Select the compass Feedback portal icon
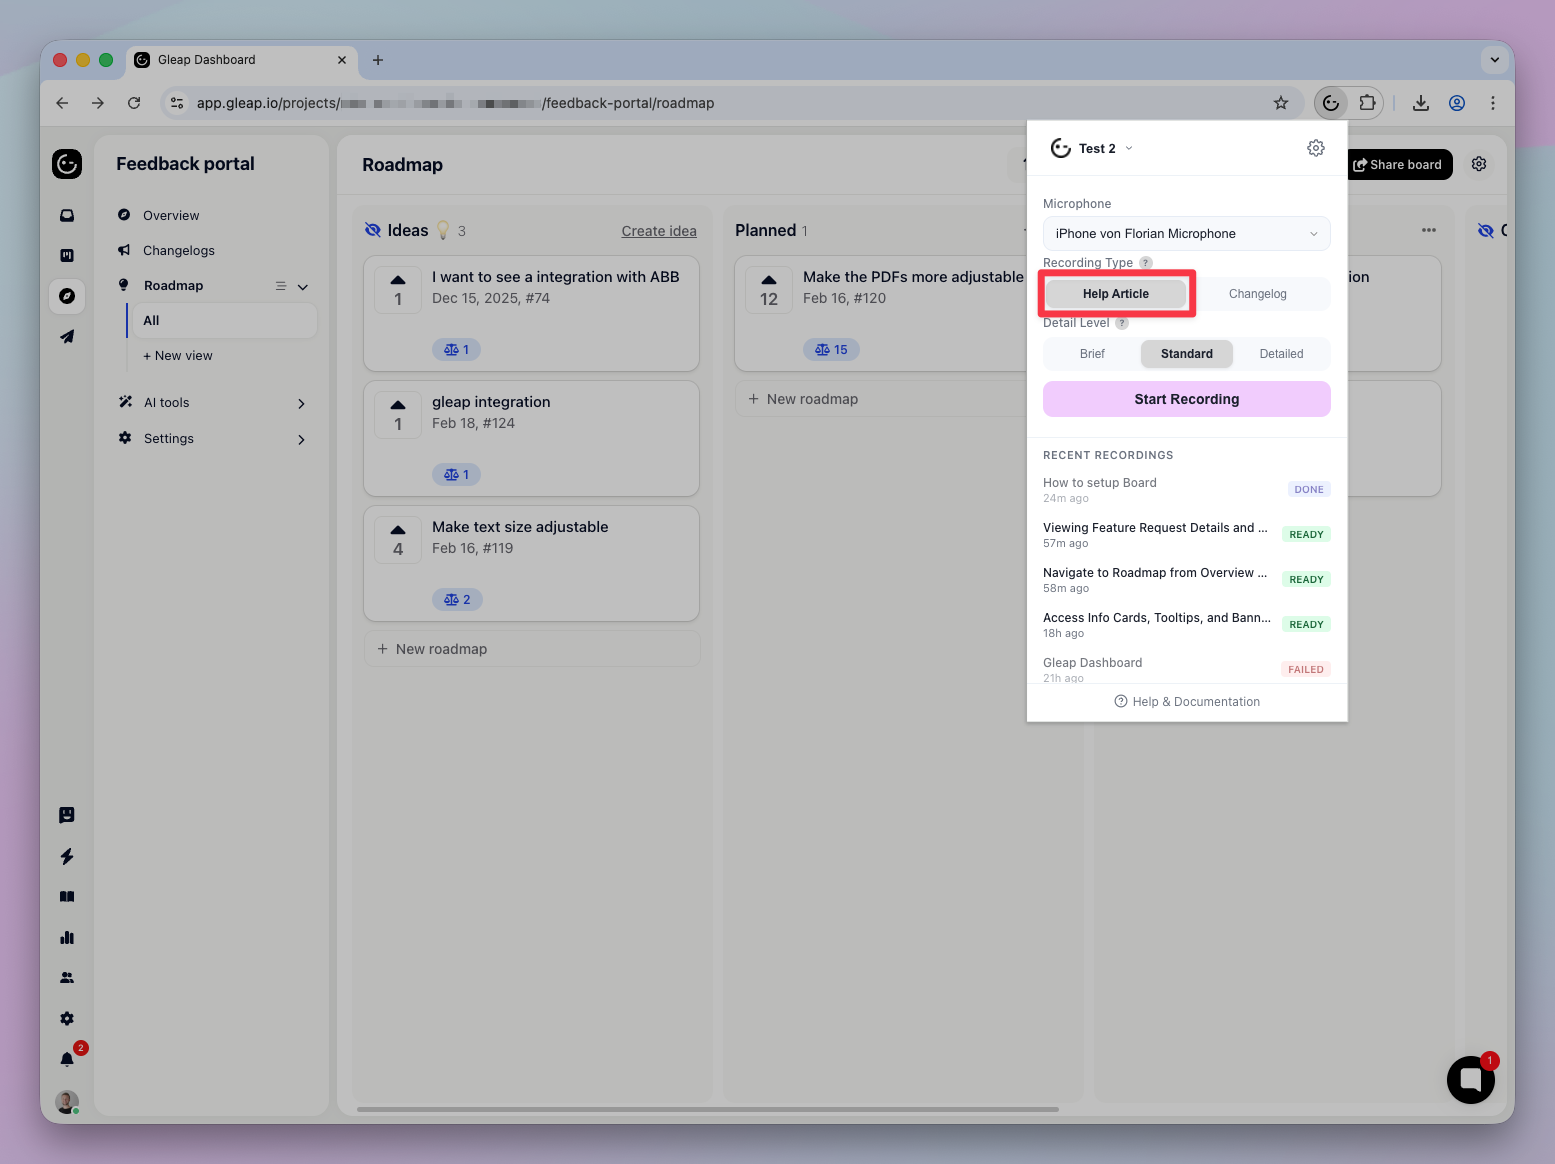Viewport: 1555px width, 1164px height. (67, 296)
